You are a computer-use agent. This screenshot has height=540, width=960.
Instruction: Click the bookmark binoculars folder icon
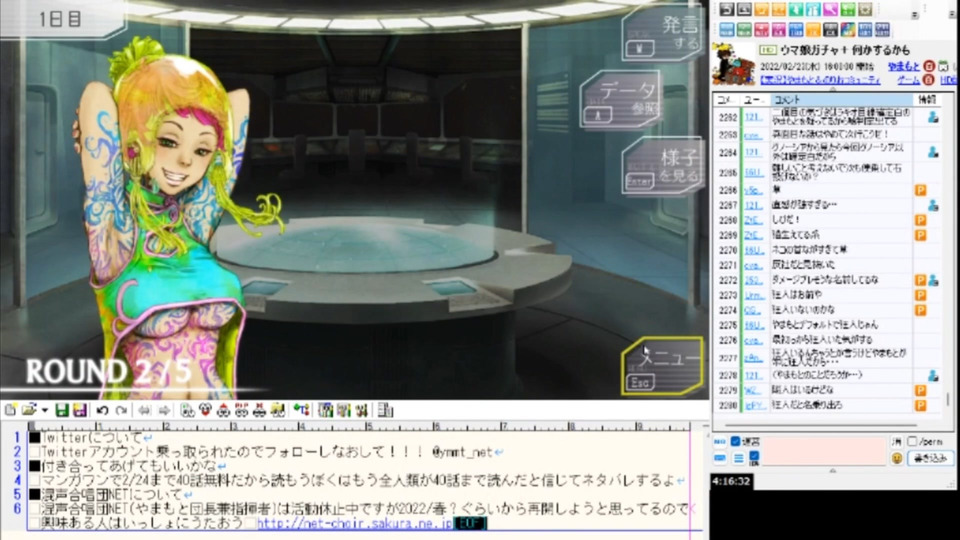[277, 410]
